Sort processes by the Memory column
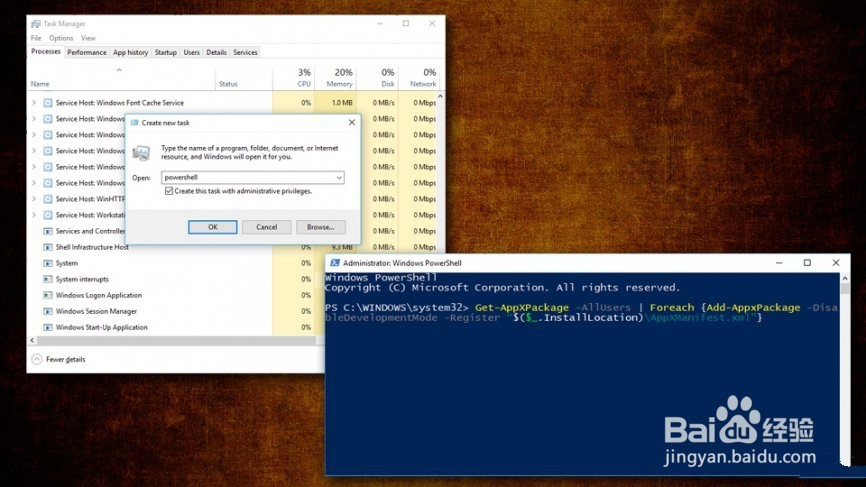This screenshot has height=487, width=866. pyautogui.click(x=336, y=78)
